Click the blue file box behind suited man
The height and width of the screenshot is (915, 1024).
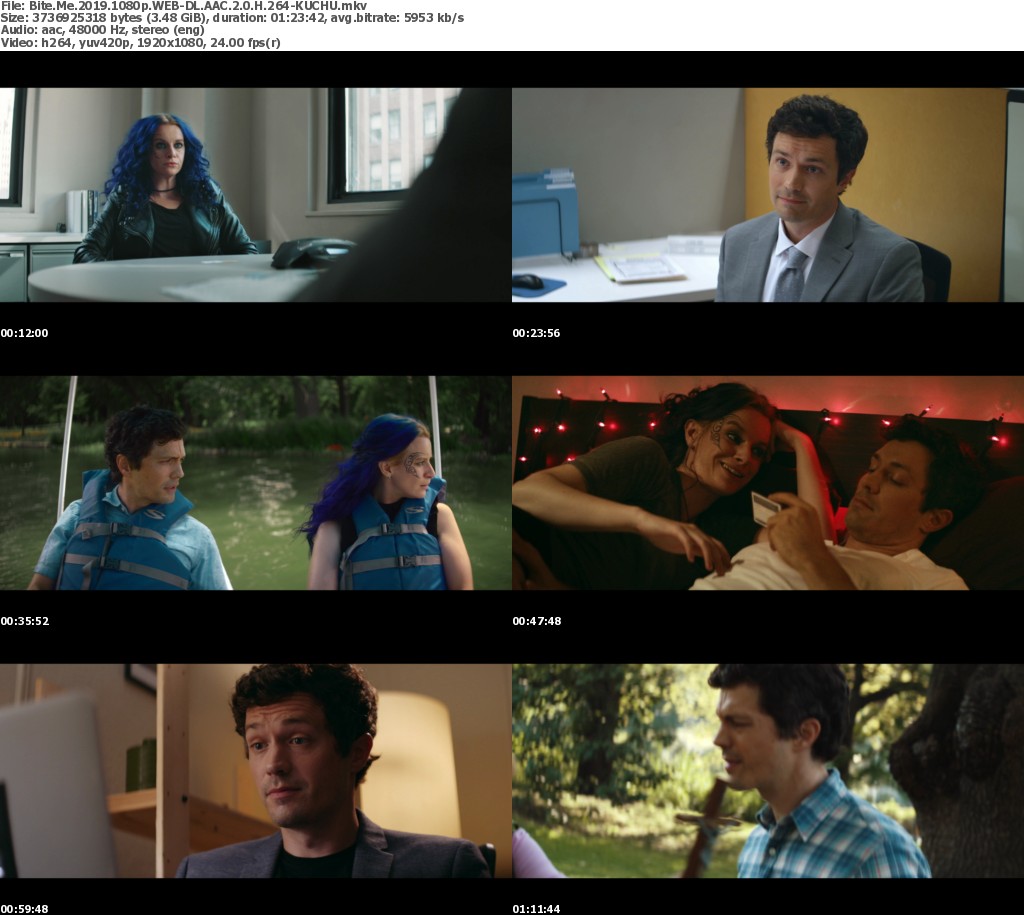pos(545,215)
